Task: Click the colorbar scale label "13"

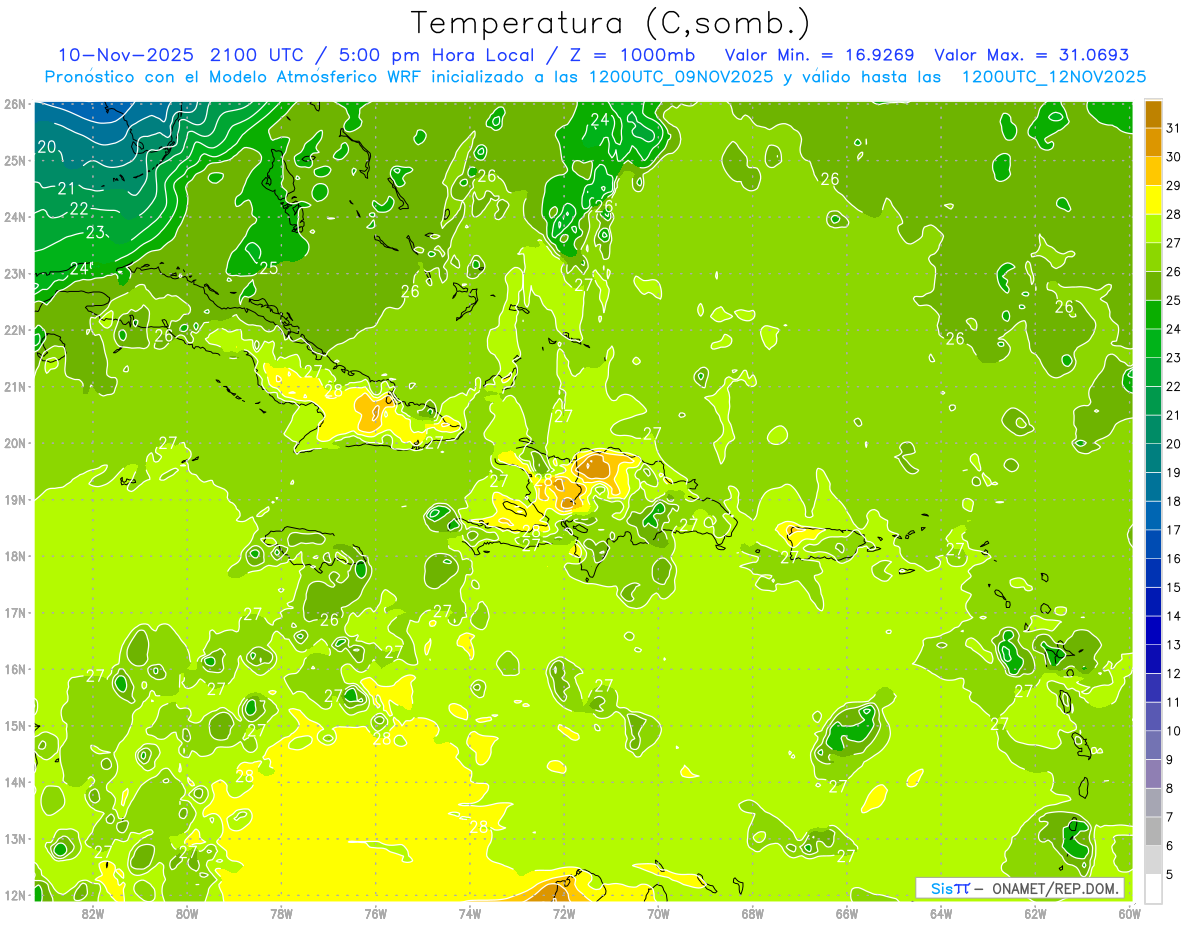Action: pos(1173,644)
